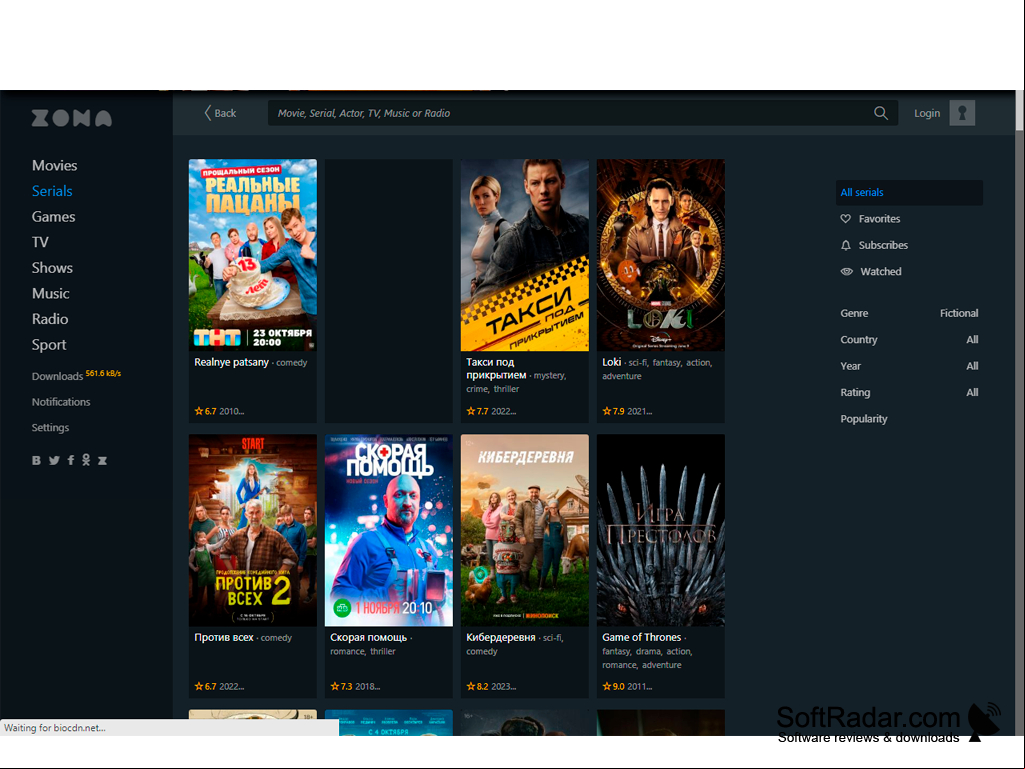The image size is (1025, 769).
Task: Go back using the Back button
Action: click(220, 113)
